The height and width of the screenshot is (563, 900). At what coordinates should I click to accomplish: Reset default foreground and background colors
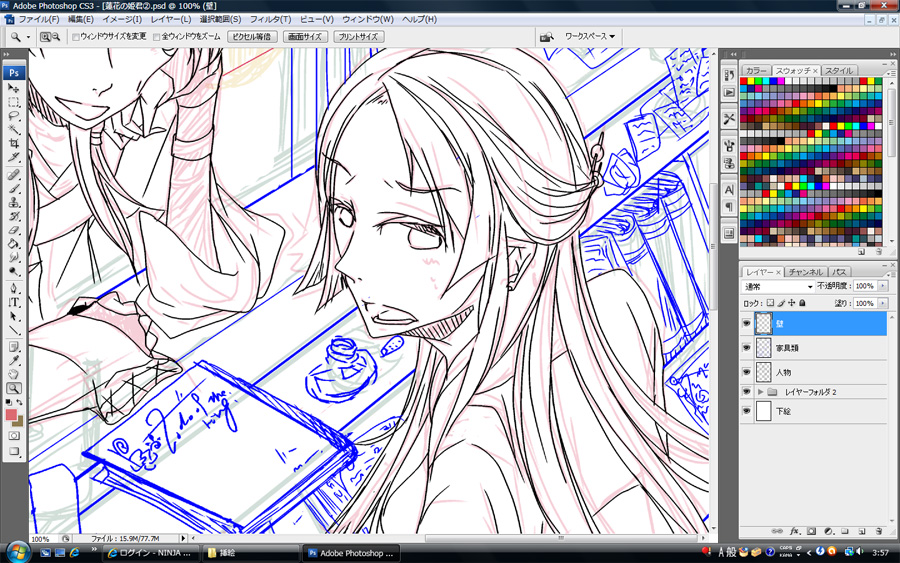click(9, 402)
